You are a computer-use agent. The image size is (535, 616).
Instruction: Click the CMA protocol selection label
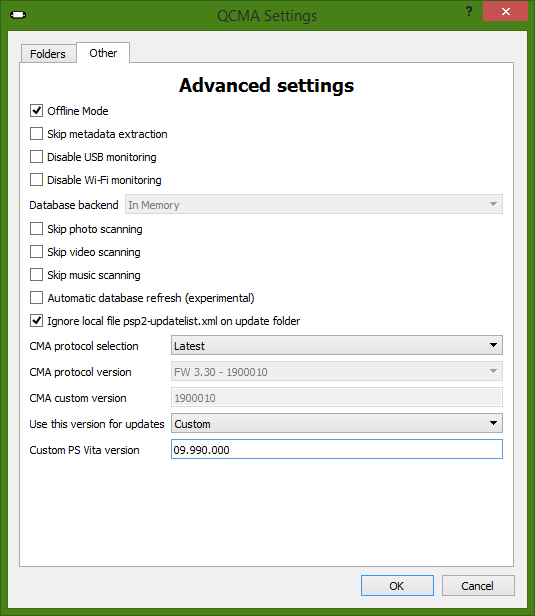(84, 346)
